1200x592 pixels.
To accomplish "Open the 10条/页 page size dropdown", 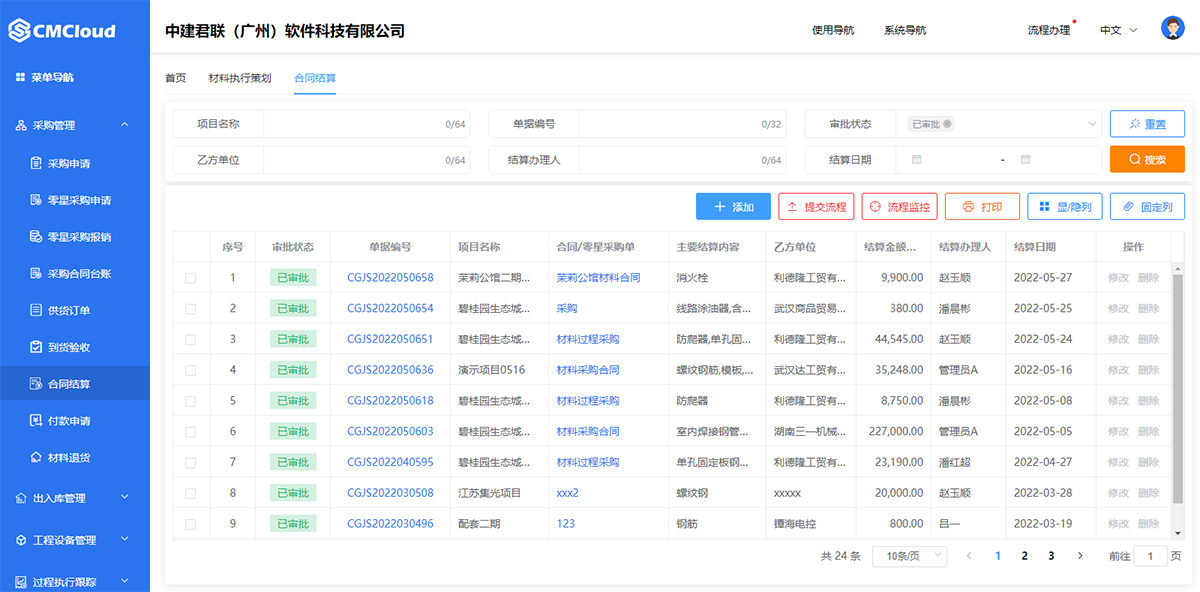I will click(909, 556).
